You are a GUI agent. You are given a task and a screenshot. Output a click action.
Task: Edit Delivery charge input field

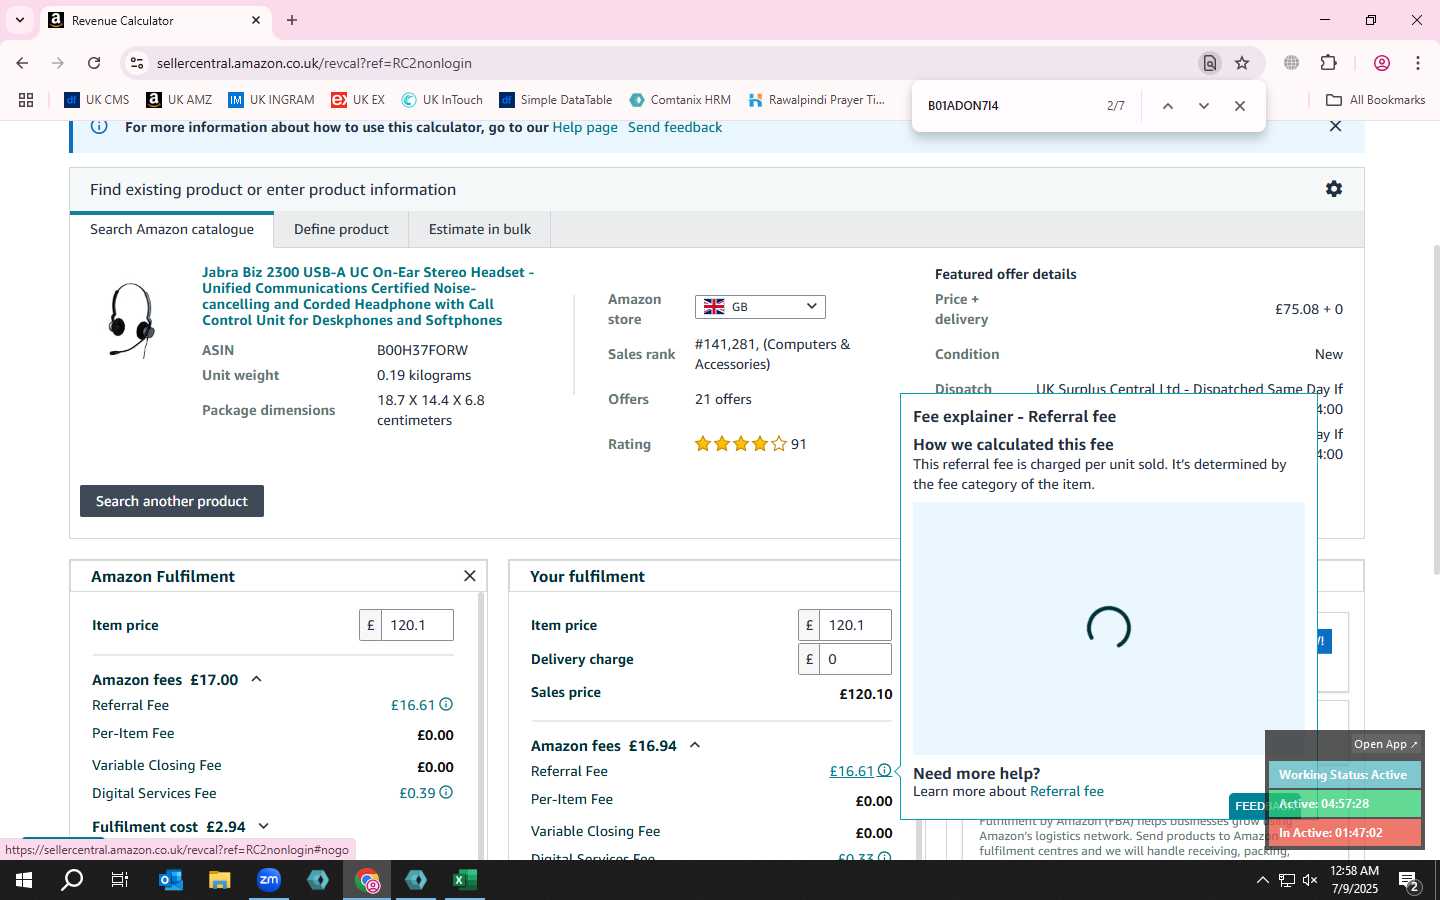[855, 659]
